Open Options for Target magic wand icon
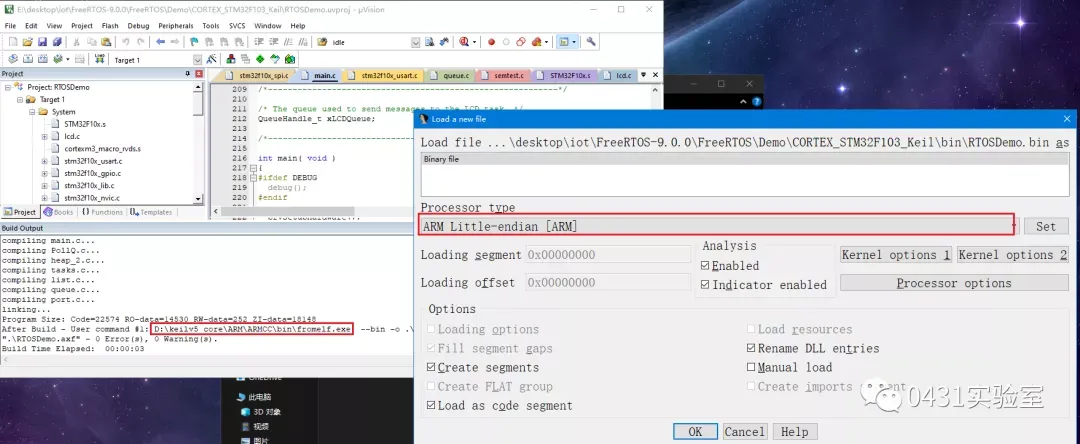 (x=211, y=60)
